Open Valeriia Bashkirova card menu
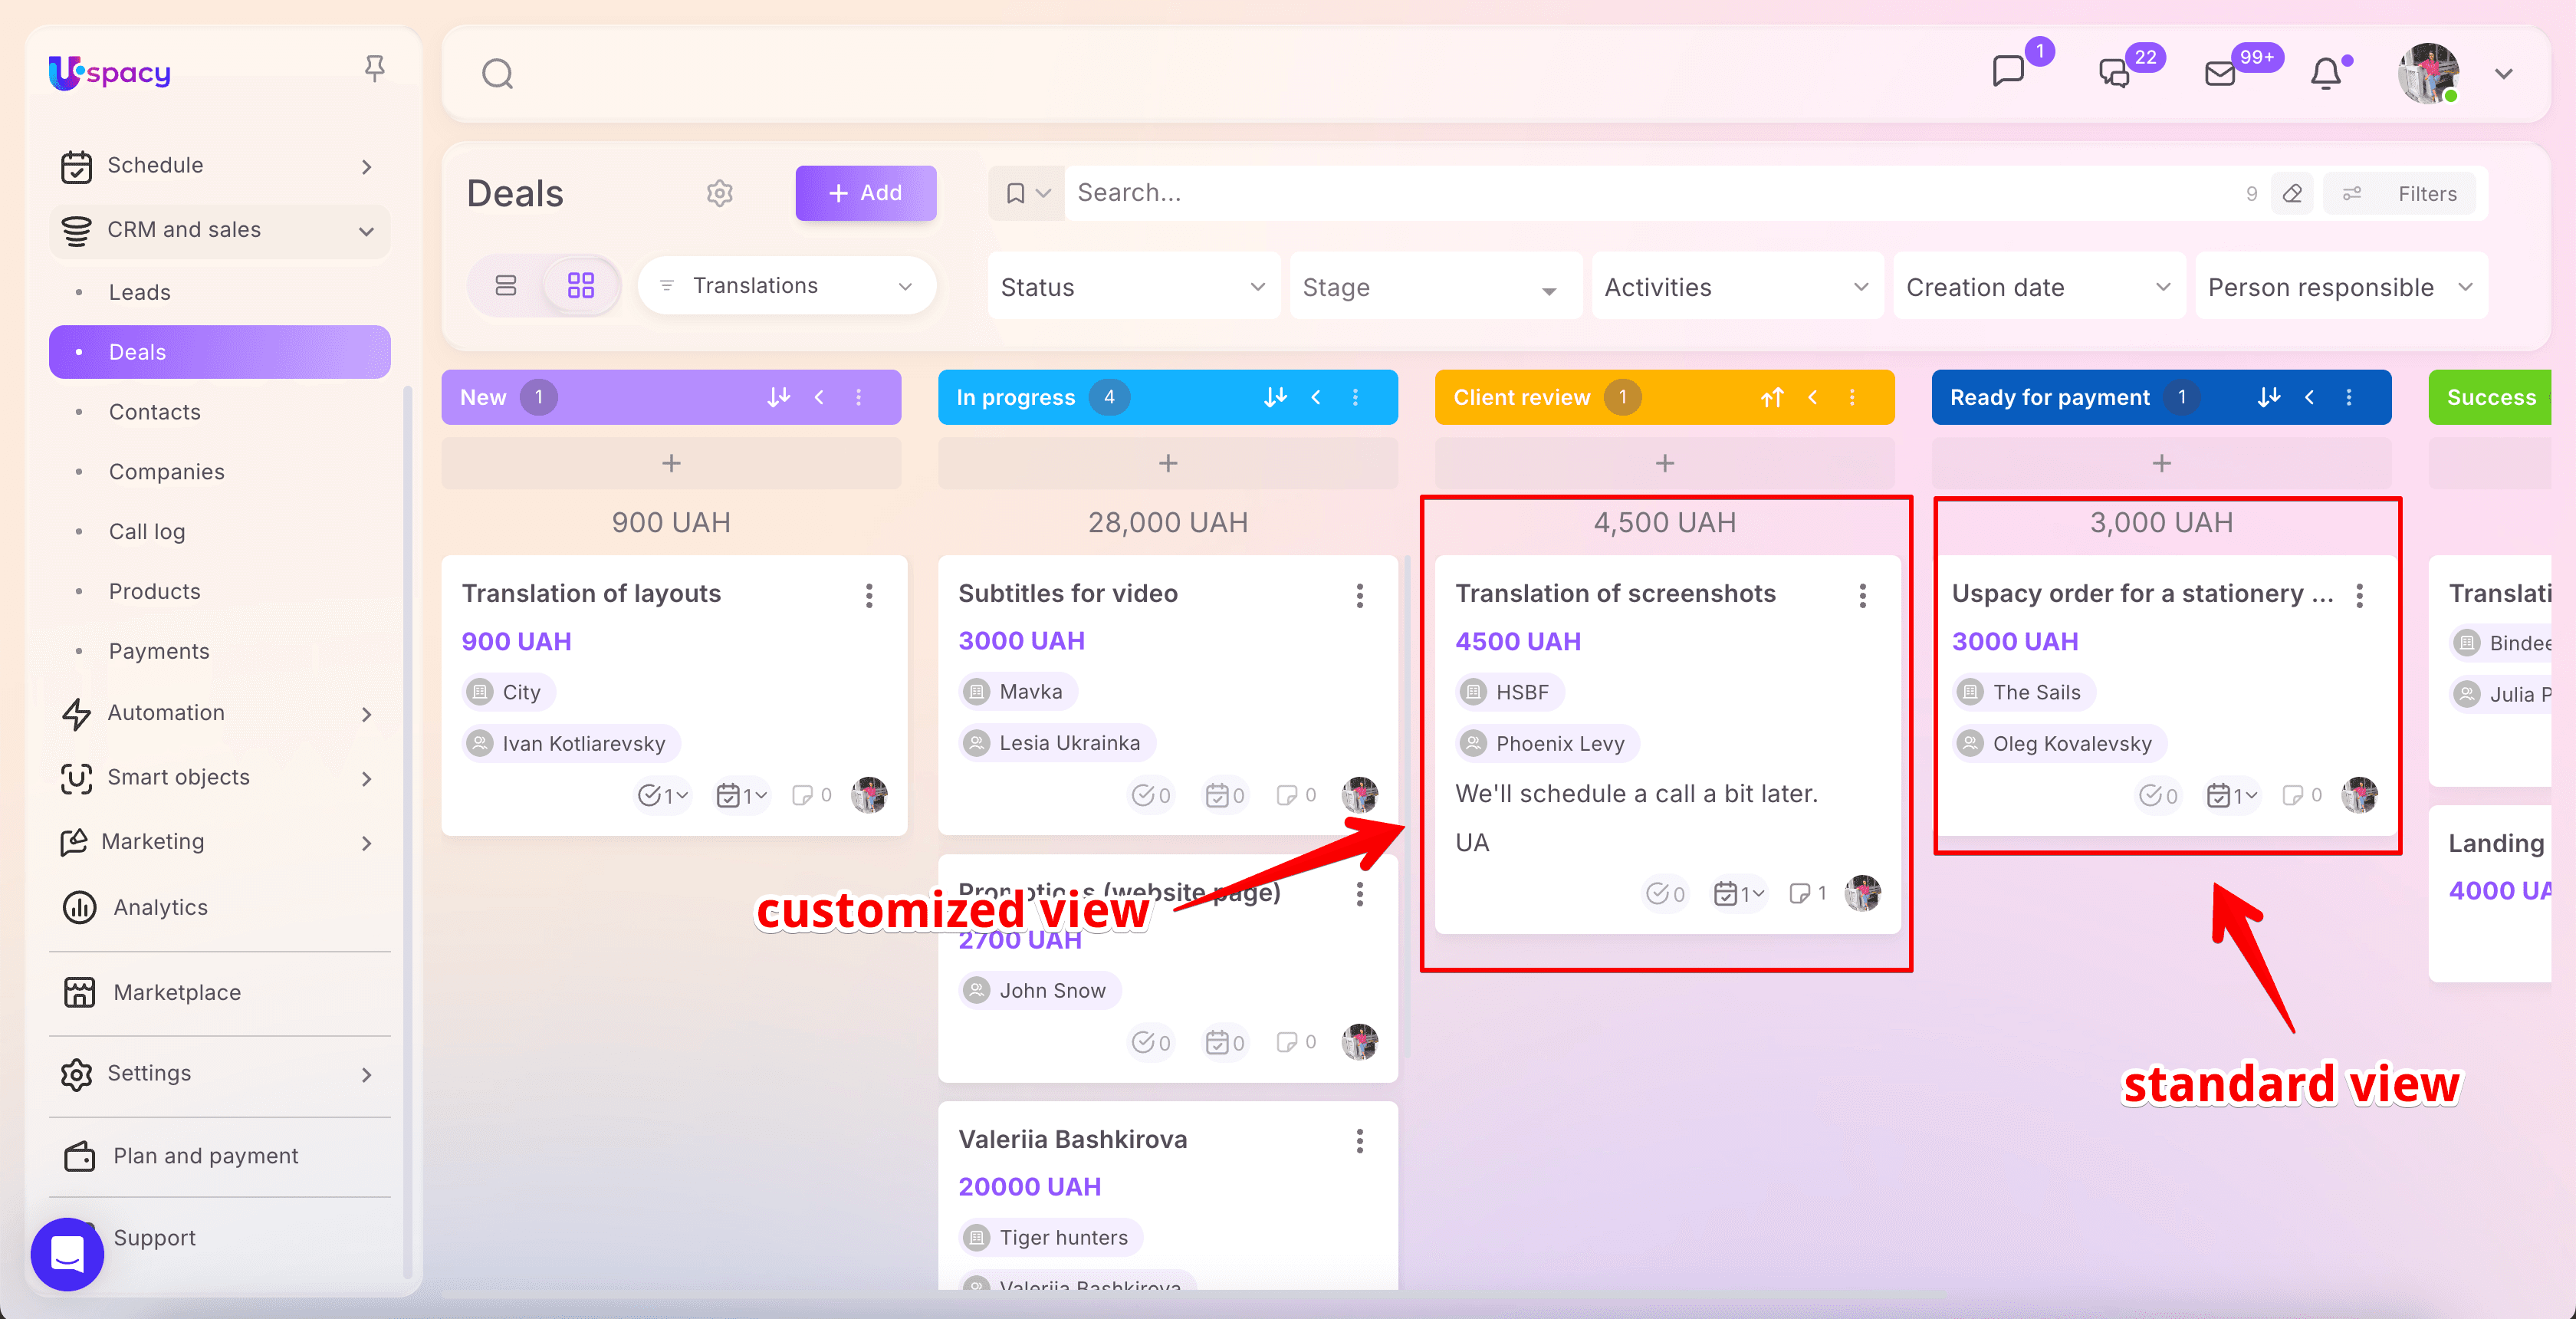This screenshot has height=1319, width=2576. (x=1360, y=1141)
